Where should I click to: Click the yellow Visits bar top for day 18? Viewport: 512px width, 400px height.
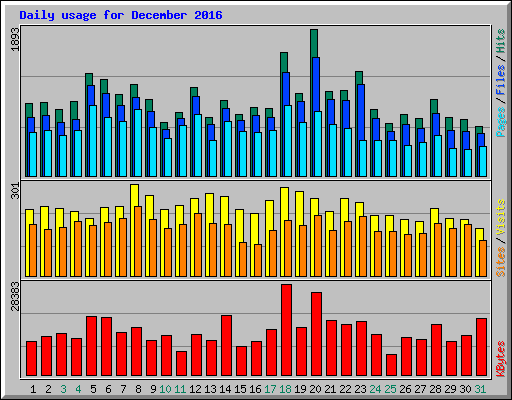(x=285, y=204)
